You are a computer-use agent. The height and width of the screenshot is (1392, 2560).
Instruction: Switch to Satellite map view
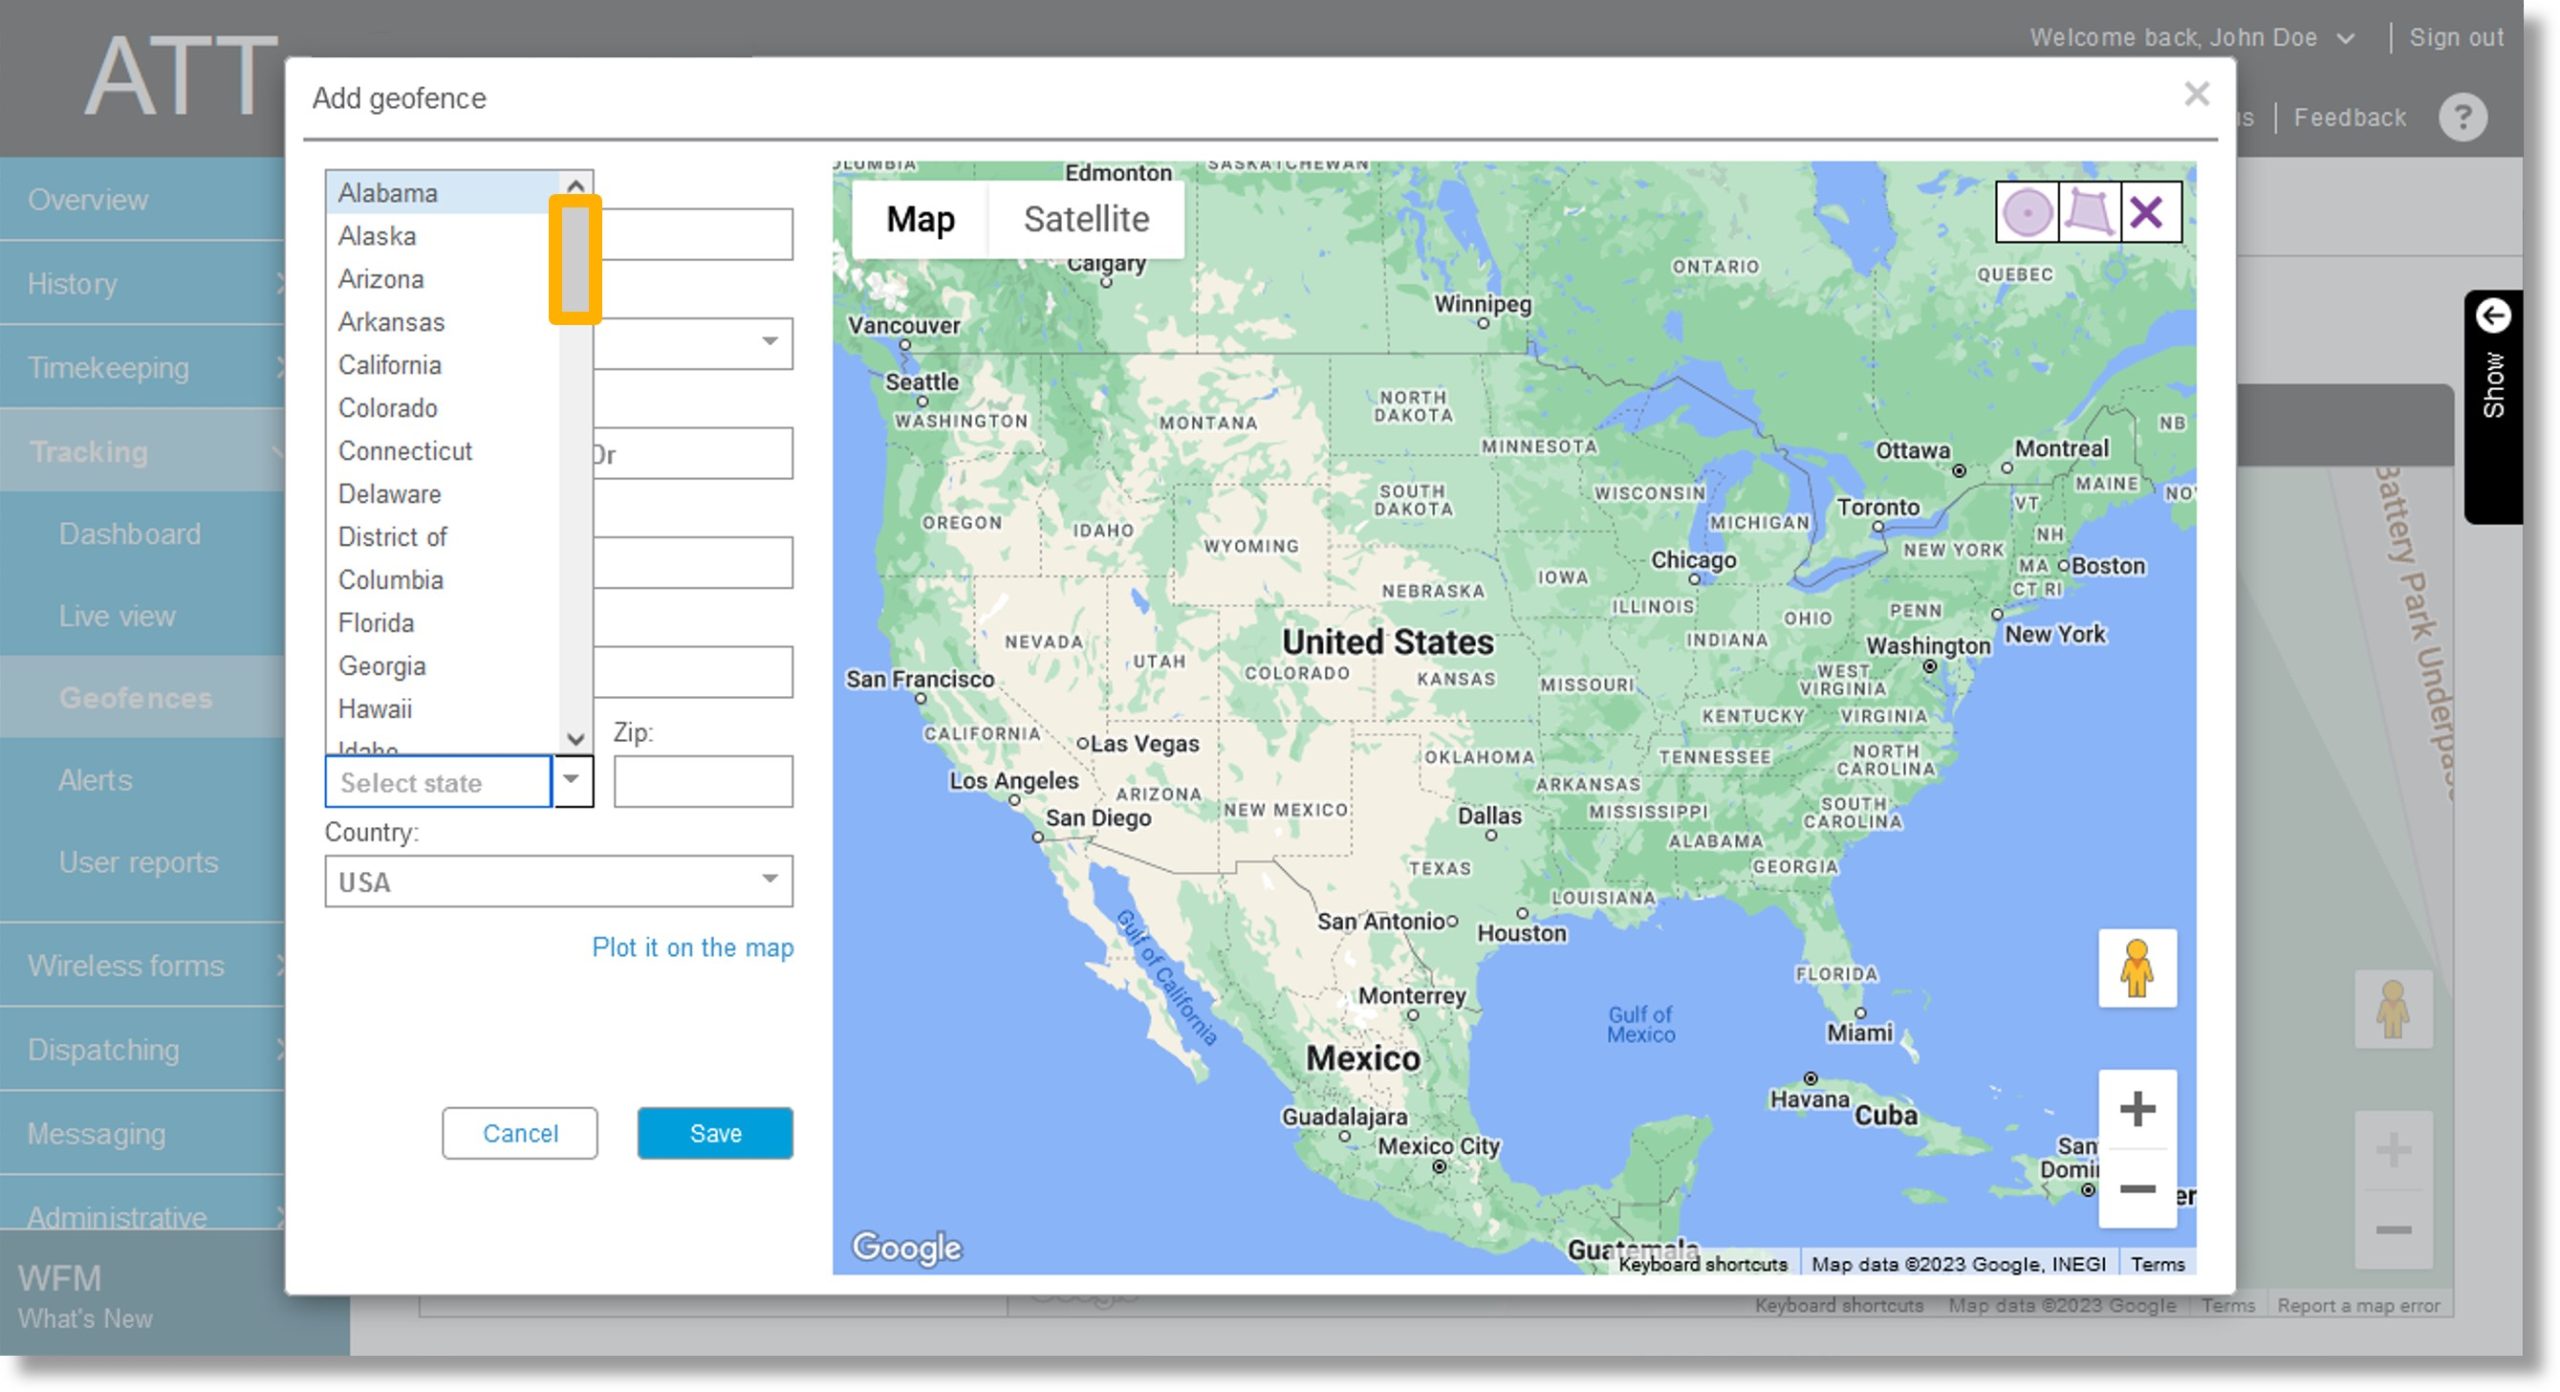[x=1086, y=218]
